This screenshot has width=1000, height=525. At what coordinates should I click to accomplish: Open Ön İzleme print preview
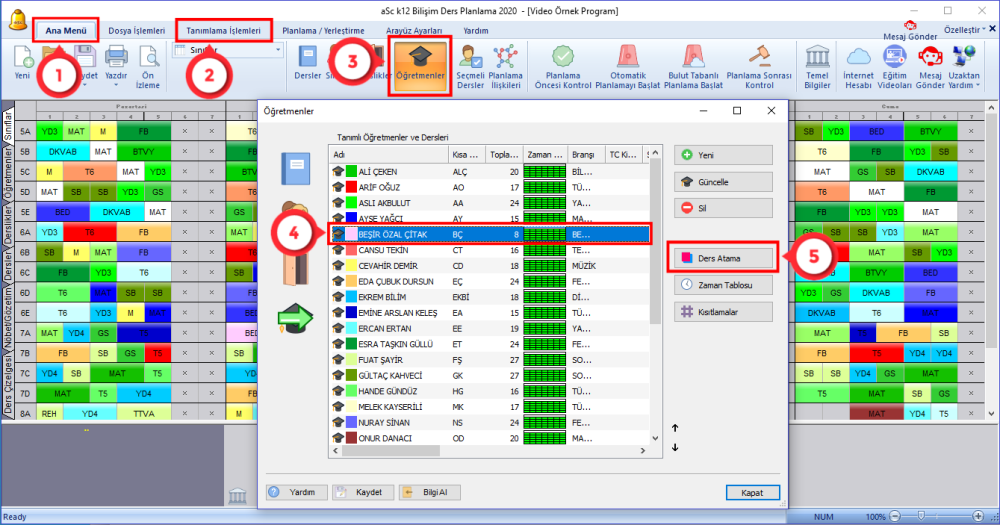148,67
